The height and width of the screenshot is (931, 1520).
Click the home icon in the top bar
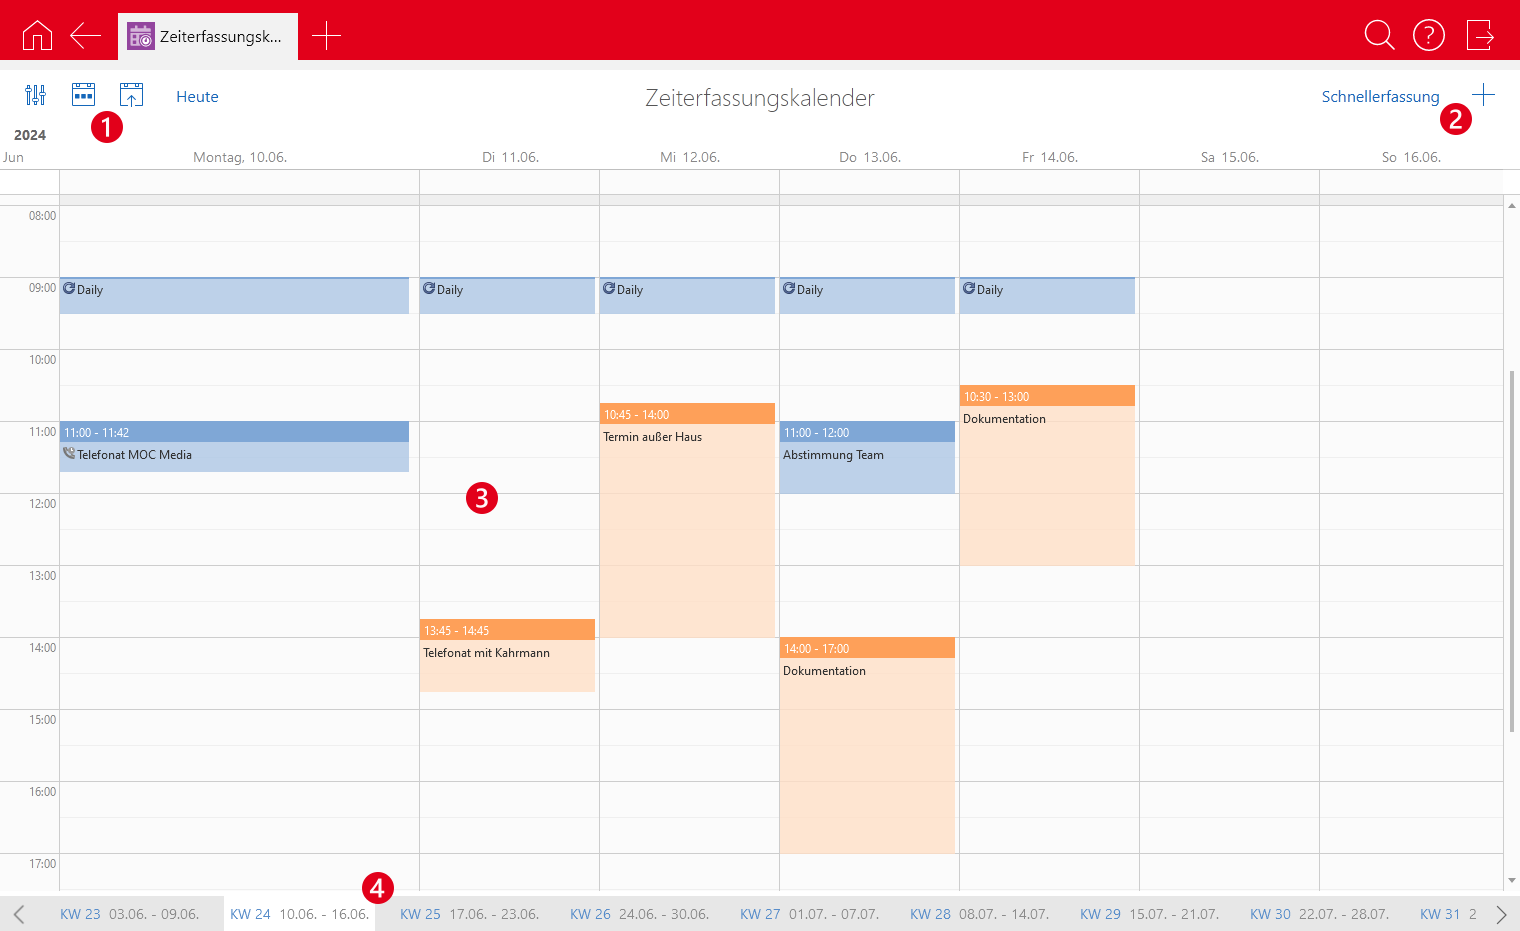pos(37,36)
